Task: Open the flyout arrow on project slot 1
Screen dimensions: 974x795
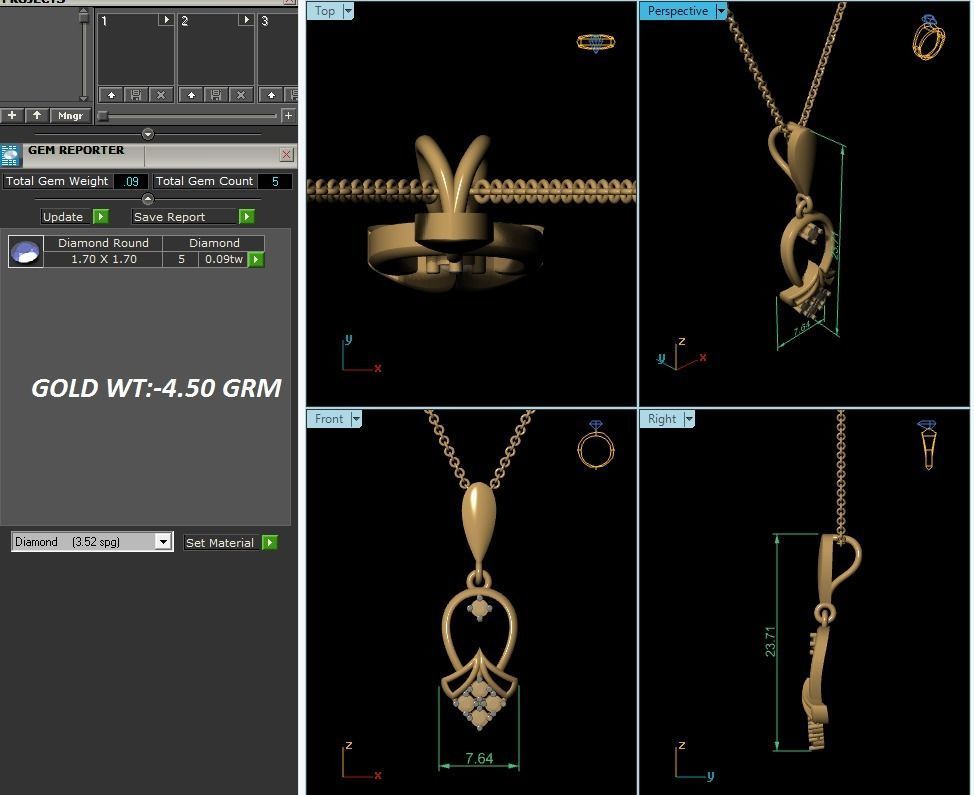Action: point(165,20)
